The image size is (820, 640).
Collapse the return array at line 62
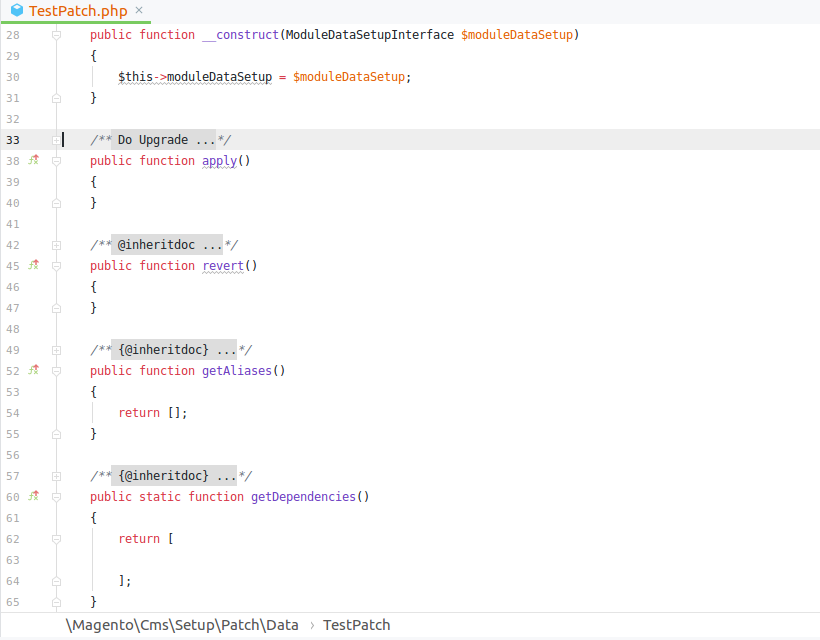click(56, 539)
